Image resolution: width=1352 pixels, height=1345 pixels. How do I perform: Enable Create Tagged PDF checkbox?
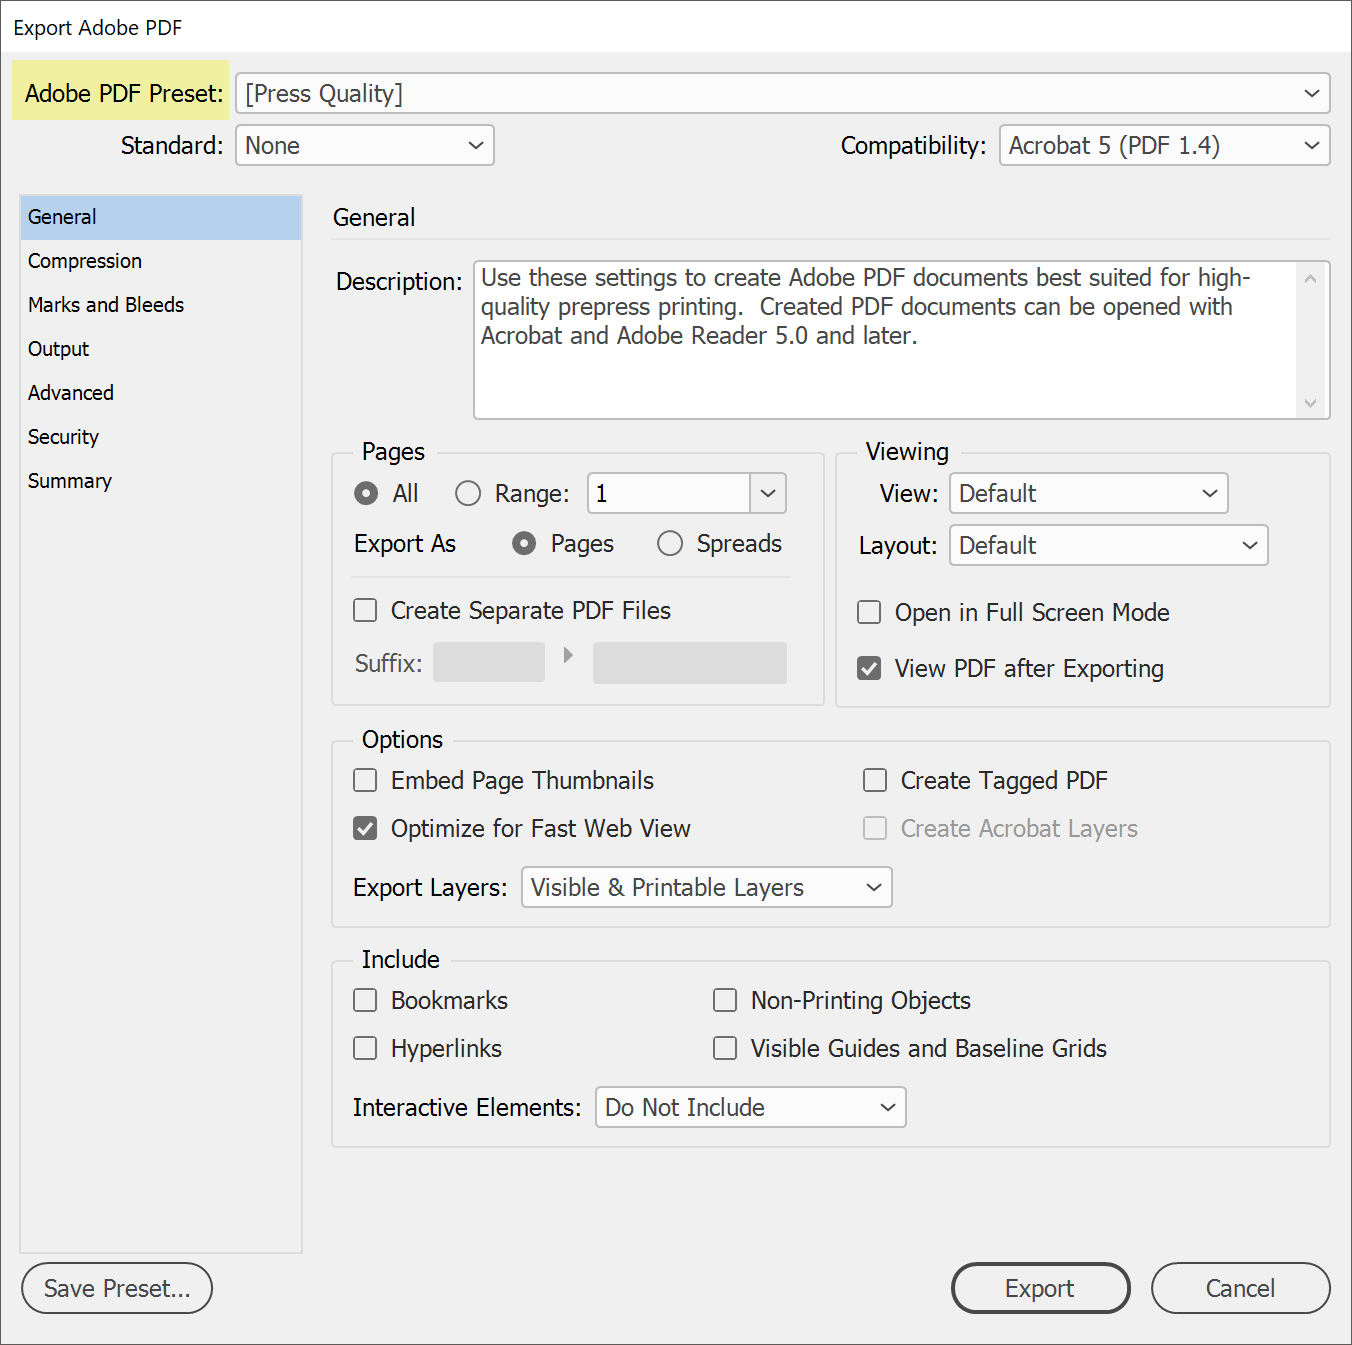tap(875, 780)
